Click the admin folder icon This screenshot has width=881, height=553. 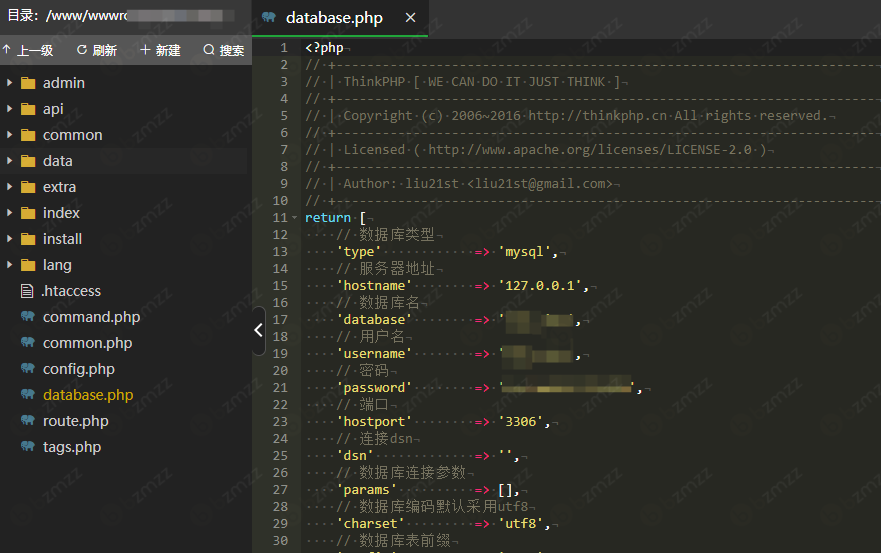click(28, 83)
